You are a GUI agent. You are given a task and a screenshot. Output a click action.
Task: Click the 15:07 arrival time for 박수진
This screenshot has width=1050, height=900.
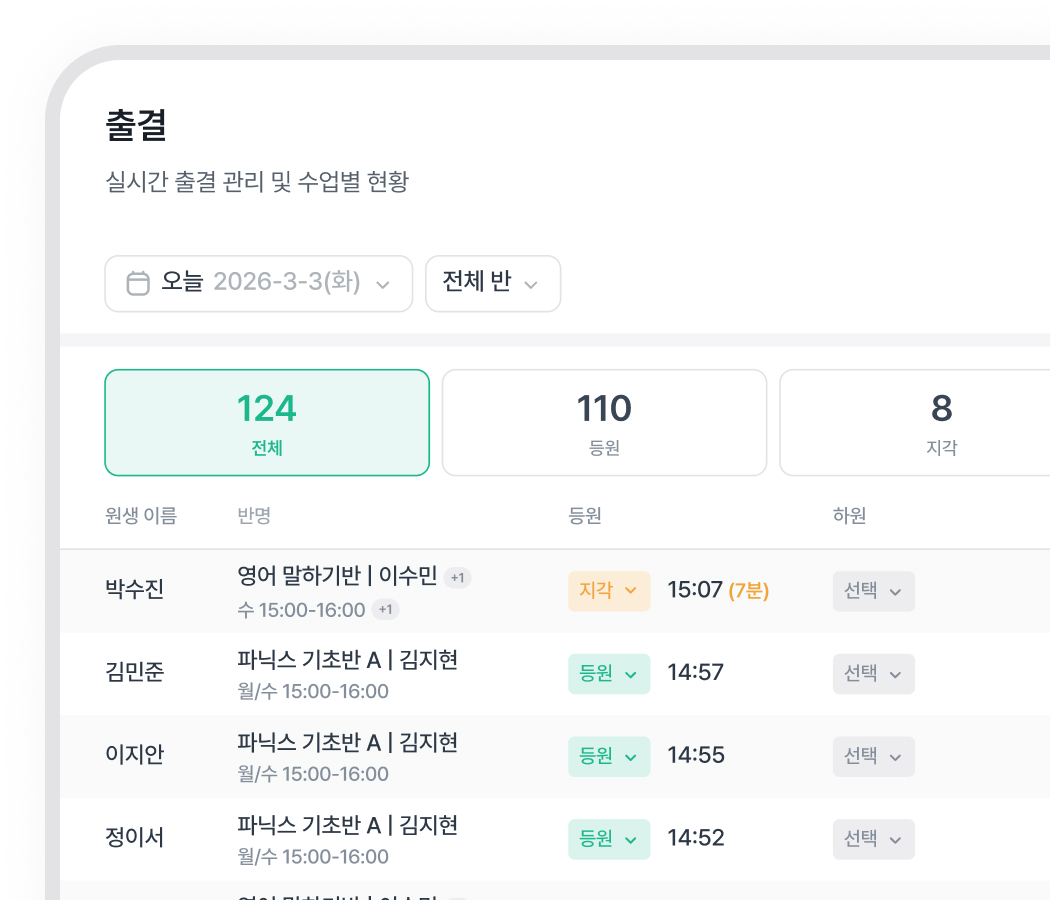[x=694, y=591]
